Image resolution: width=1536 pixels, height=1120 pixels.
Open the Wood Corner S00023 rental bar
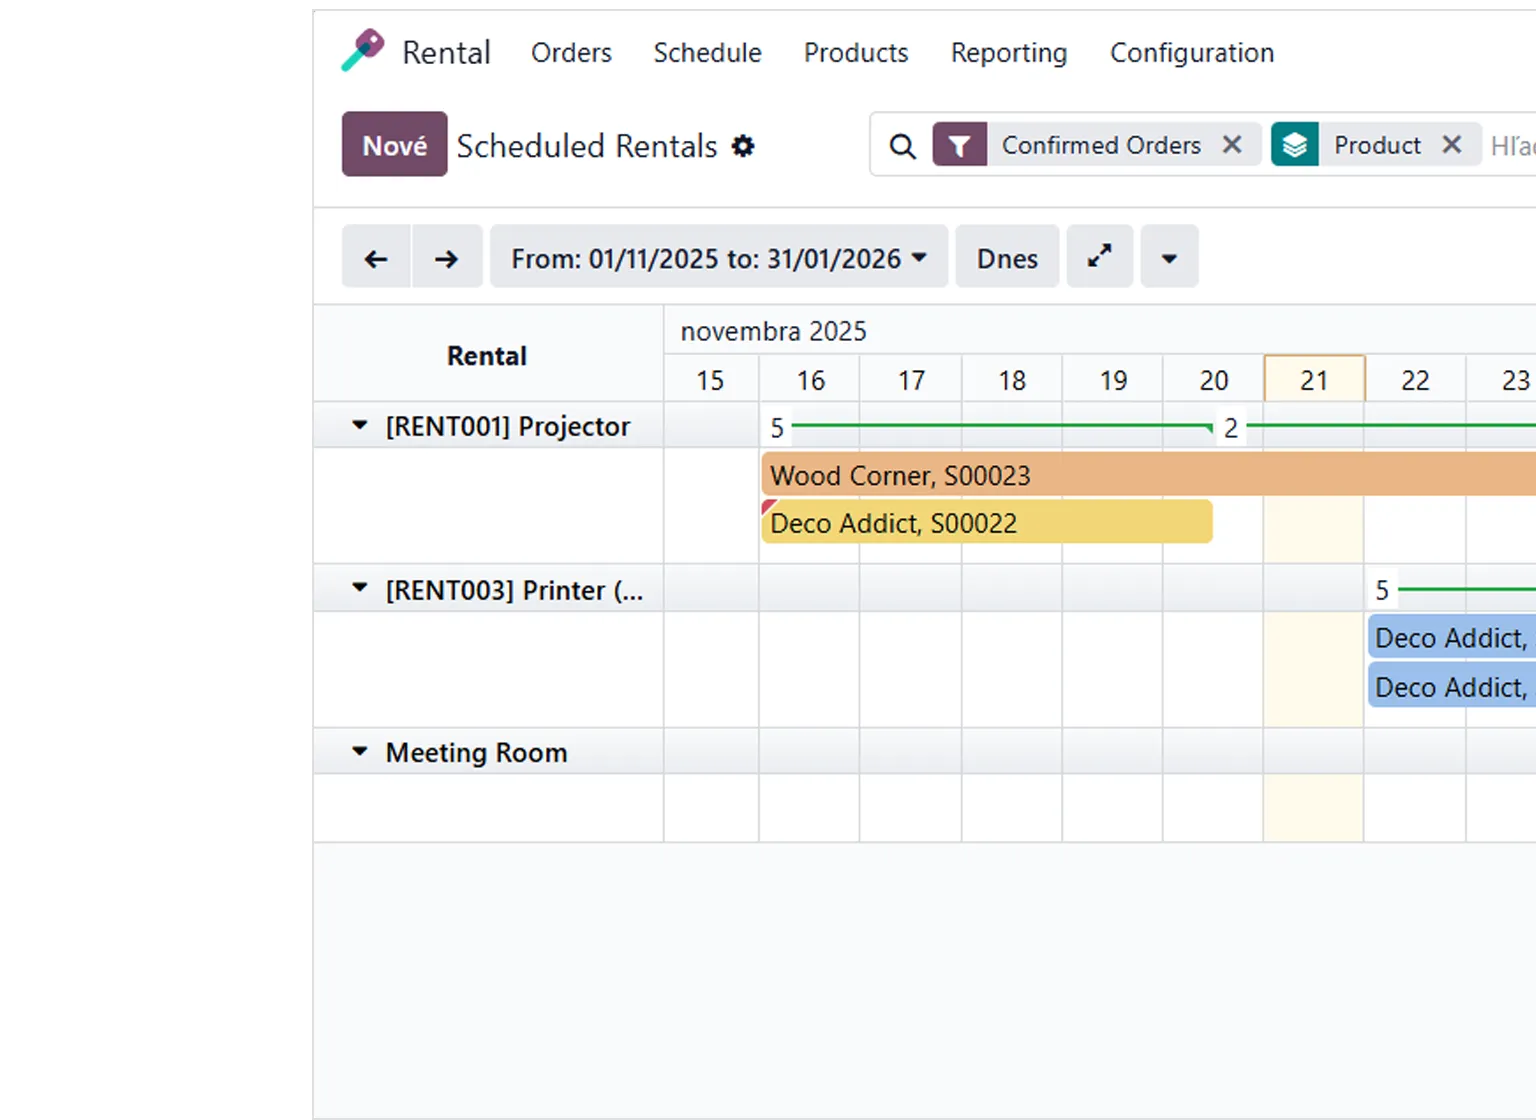click(1100, 475)
